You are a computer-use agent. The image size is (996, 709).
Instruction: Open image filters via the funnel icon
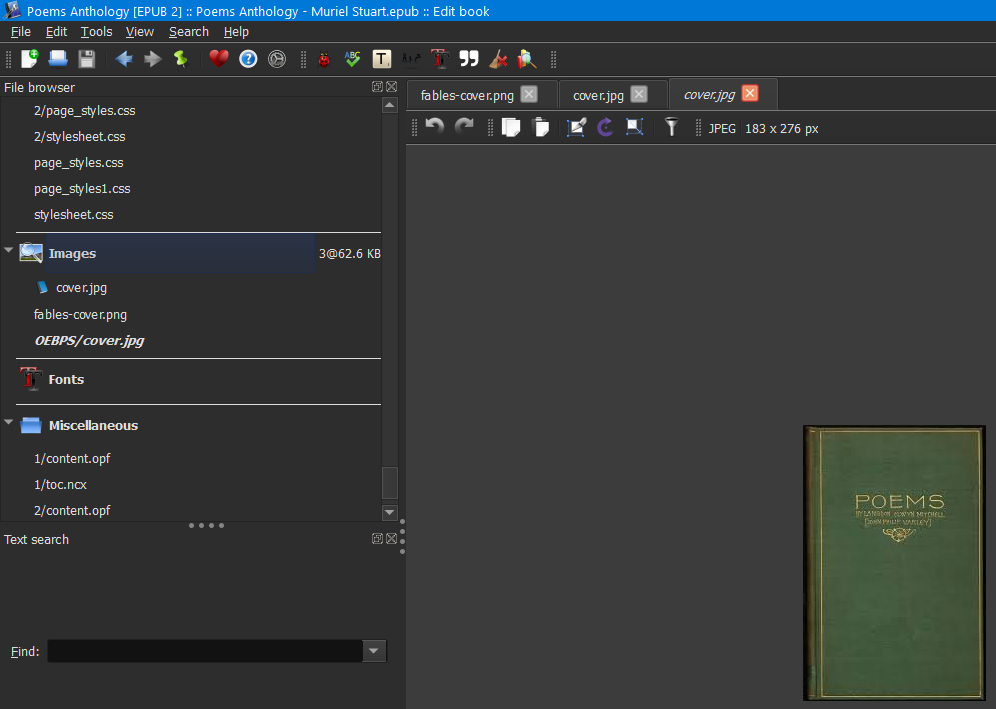[x=671, y=127]
